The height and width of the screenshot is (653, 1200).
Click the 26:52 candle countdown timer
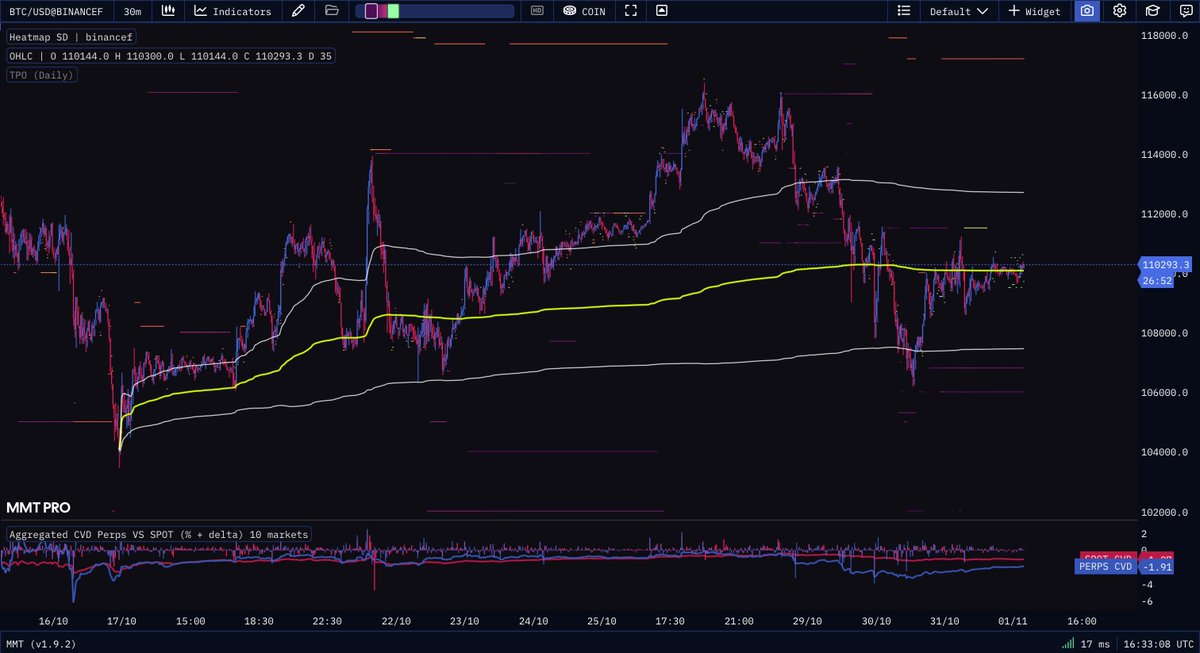tap(1158, 280)
